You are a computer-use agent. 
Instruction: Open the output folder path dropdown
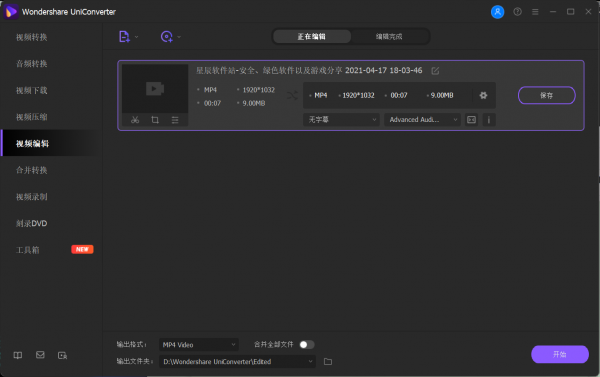(238, 362)
